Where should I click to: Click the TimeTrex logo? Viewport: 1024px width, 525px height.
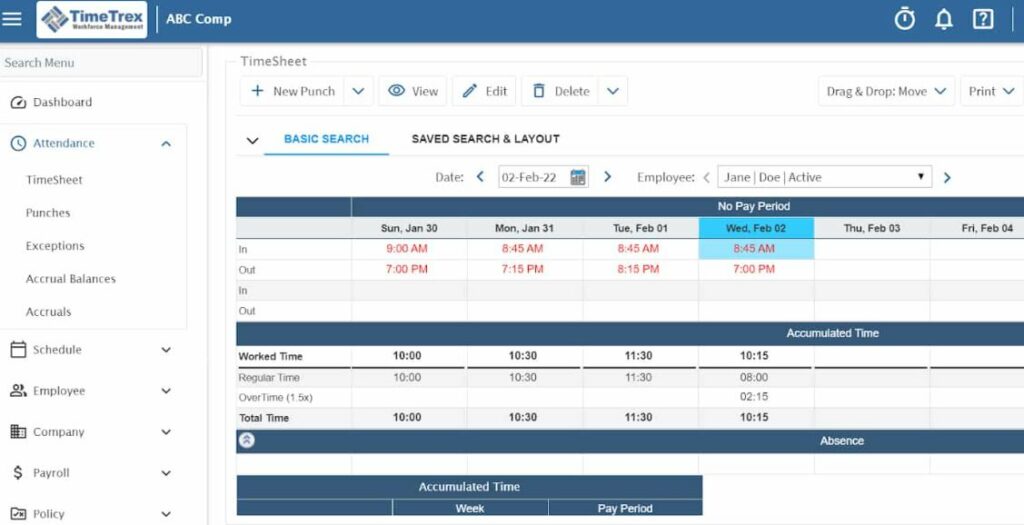coord(91,20)
